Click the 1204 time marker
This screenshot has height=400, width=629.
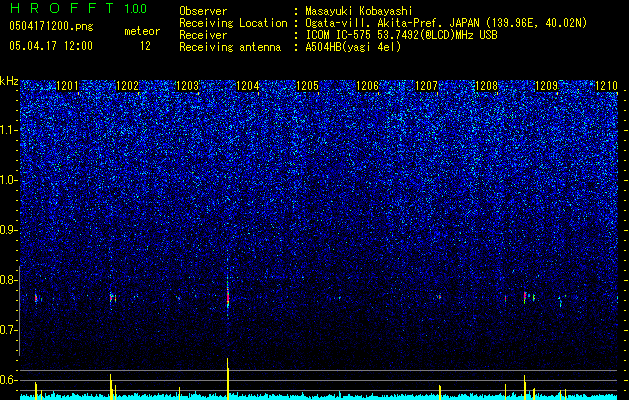(248, 86)
